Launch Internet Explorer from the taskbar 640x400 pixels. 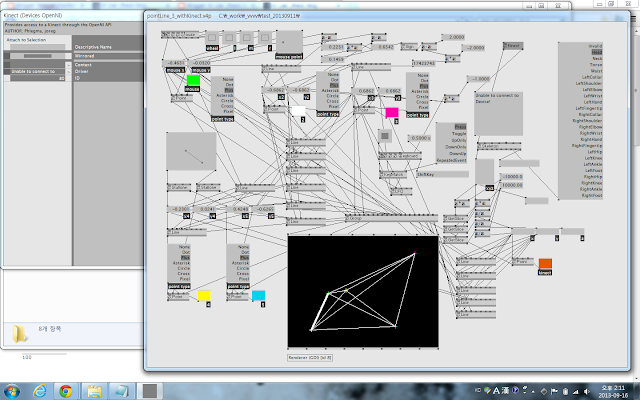coord(40,391)
